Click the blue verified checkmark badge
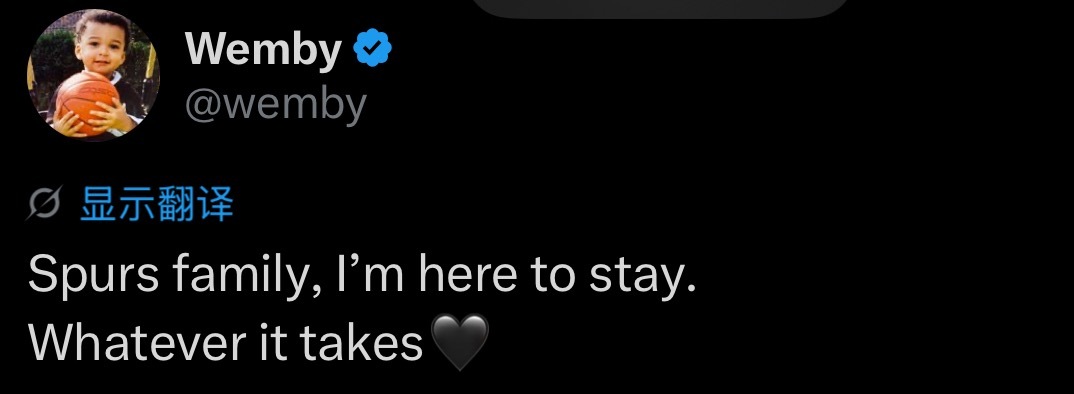 pyautogui.click(x=372, y=47)
